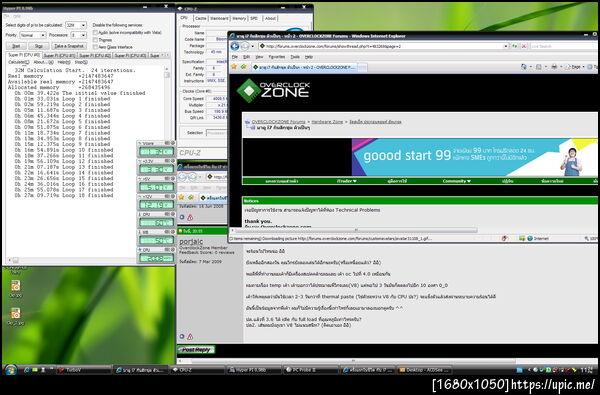This screenshot has width=600, height=395.
Task: Click IE Stop loading red X icon
Action: coord(524,46)
